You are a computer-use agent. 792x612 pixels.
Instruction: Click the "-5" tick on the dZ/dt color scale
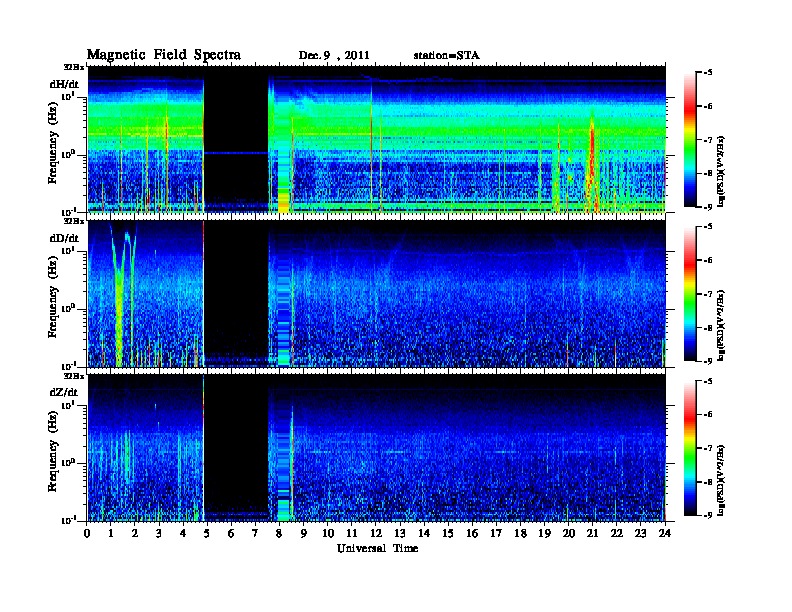click(x=708, y=381)
